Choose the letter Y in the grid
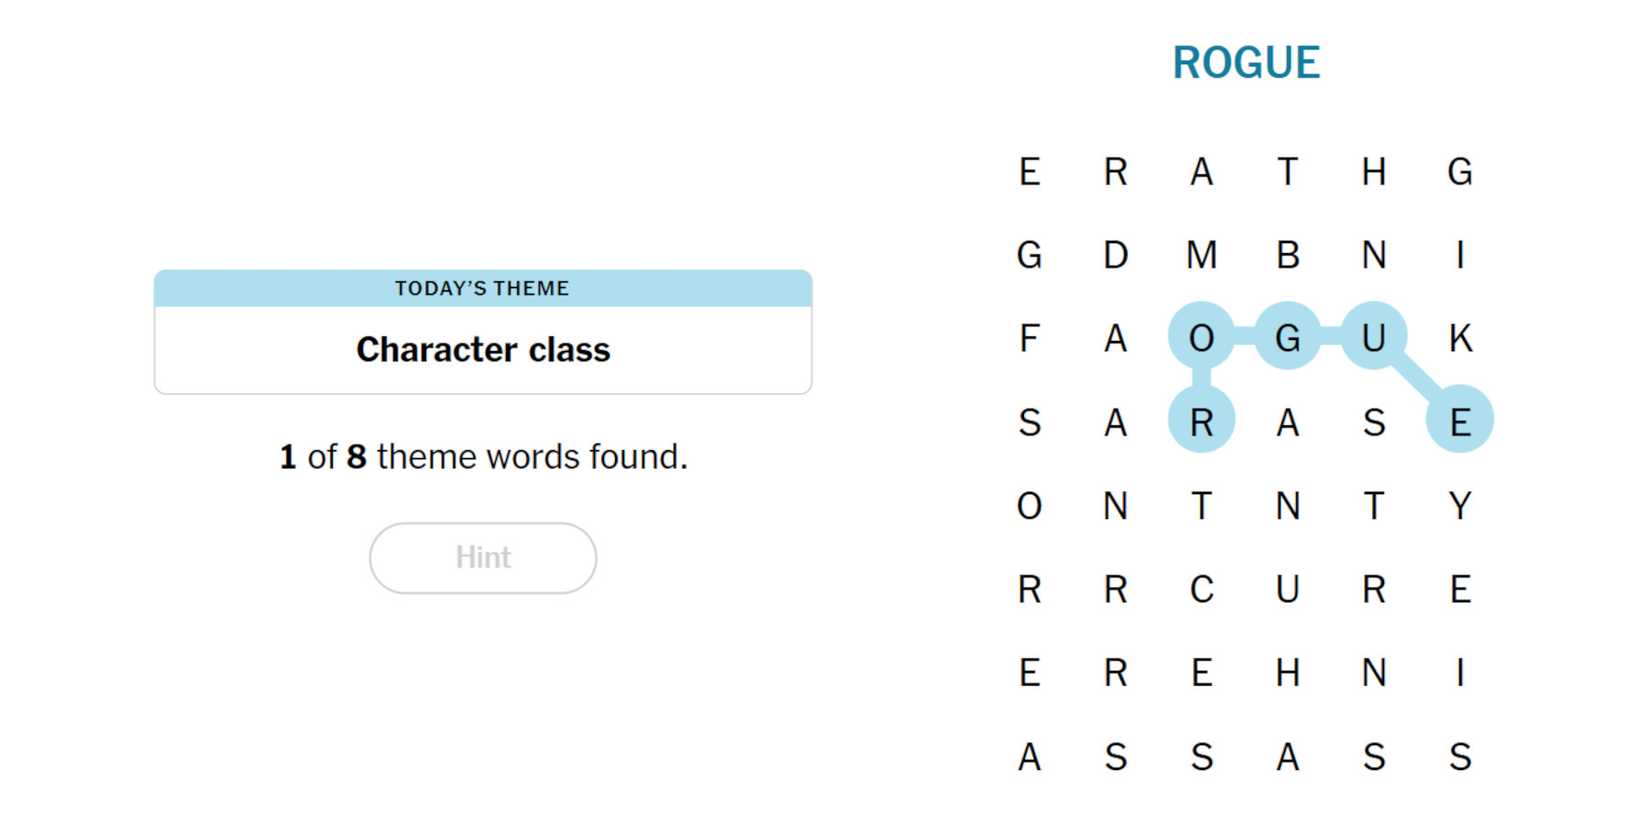 1459,506
